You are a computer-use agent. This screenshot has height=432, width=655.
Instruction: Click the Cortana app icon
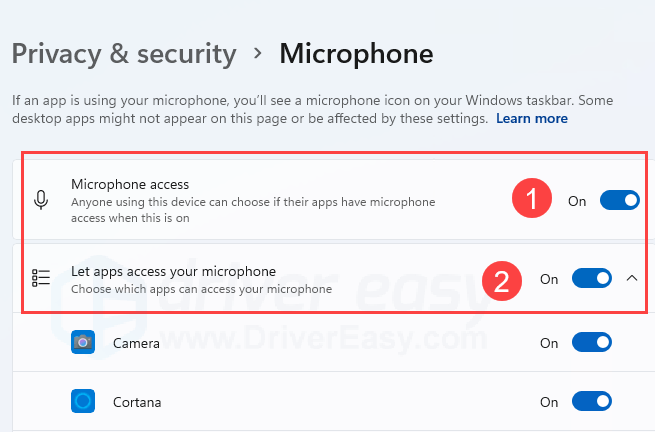pyautogui.click(x=83, y=401)
